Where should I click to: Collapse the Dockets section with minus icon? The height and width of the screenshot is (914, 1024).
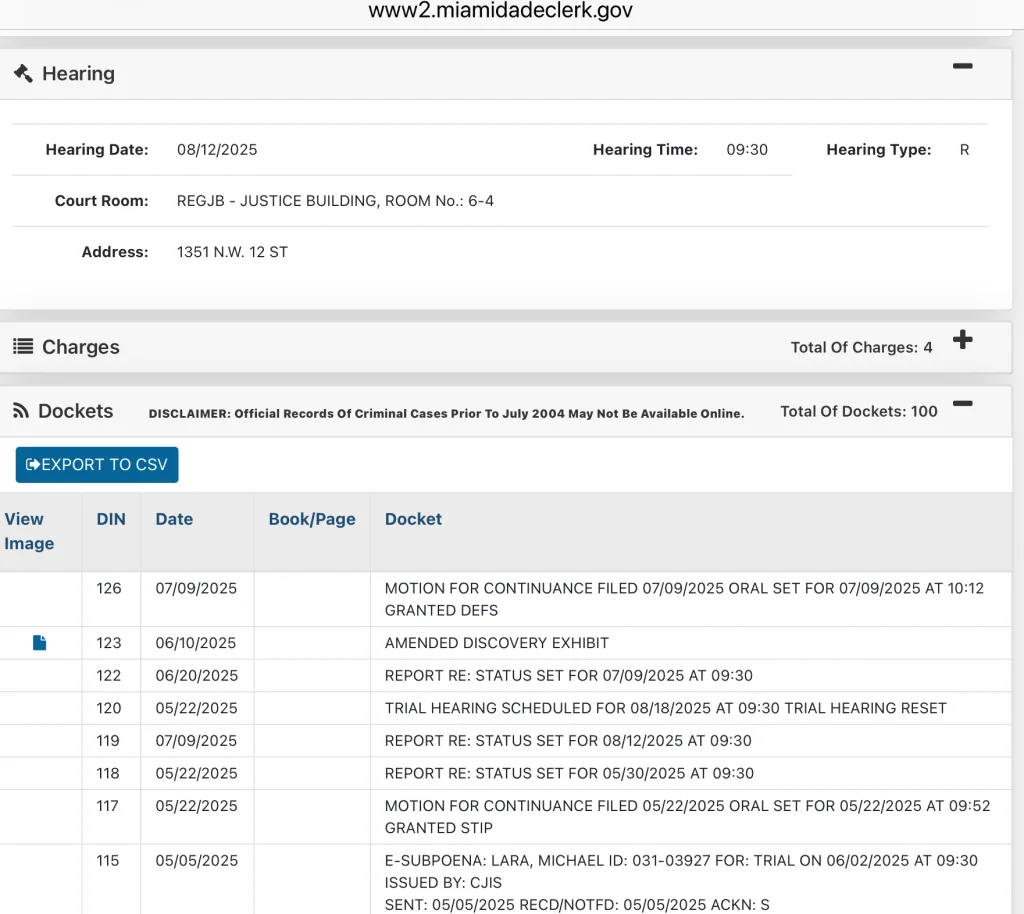pyautogui.click(x=962, y=404)
